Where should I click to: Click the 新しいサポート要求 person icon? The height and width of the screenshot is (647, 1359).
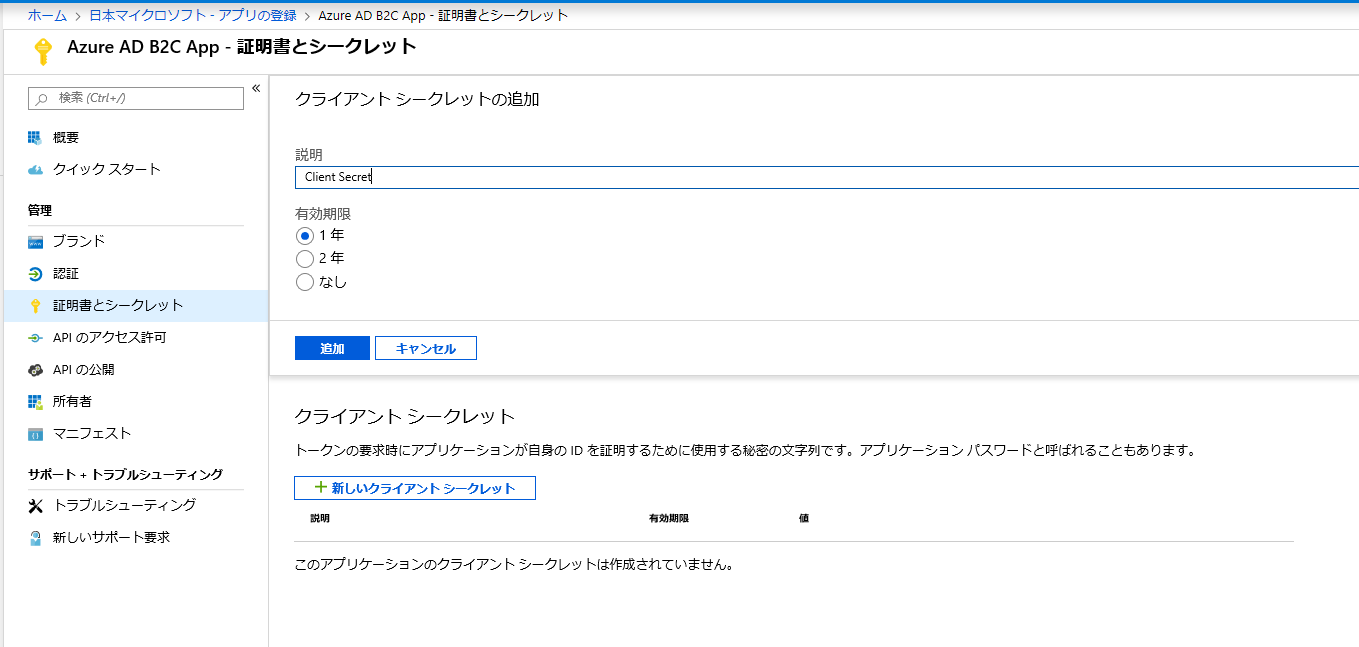[x=35, y=537]
